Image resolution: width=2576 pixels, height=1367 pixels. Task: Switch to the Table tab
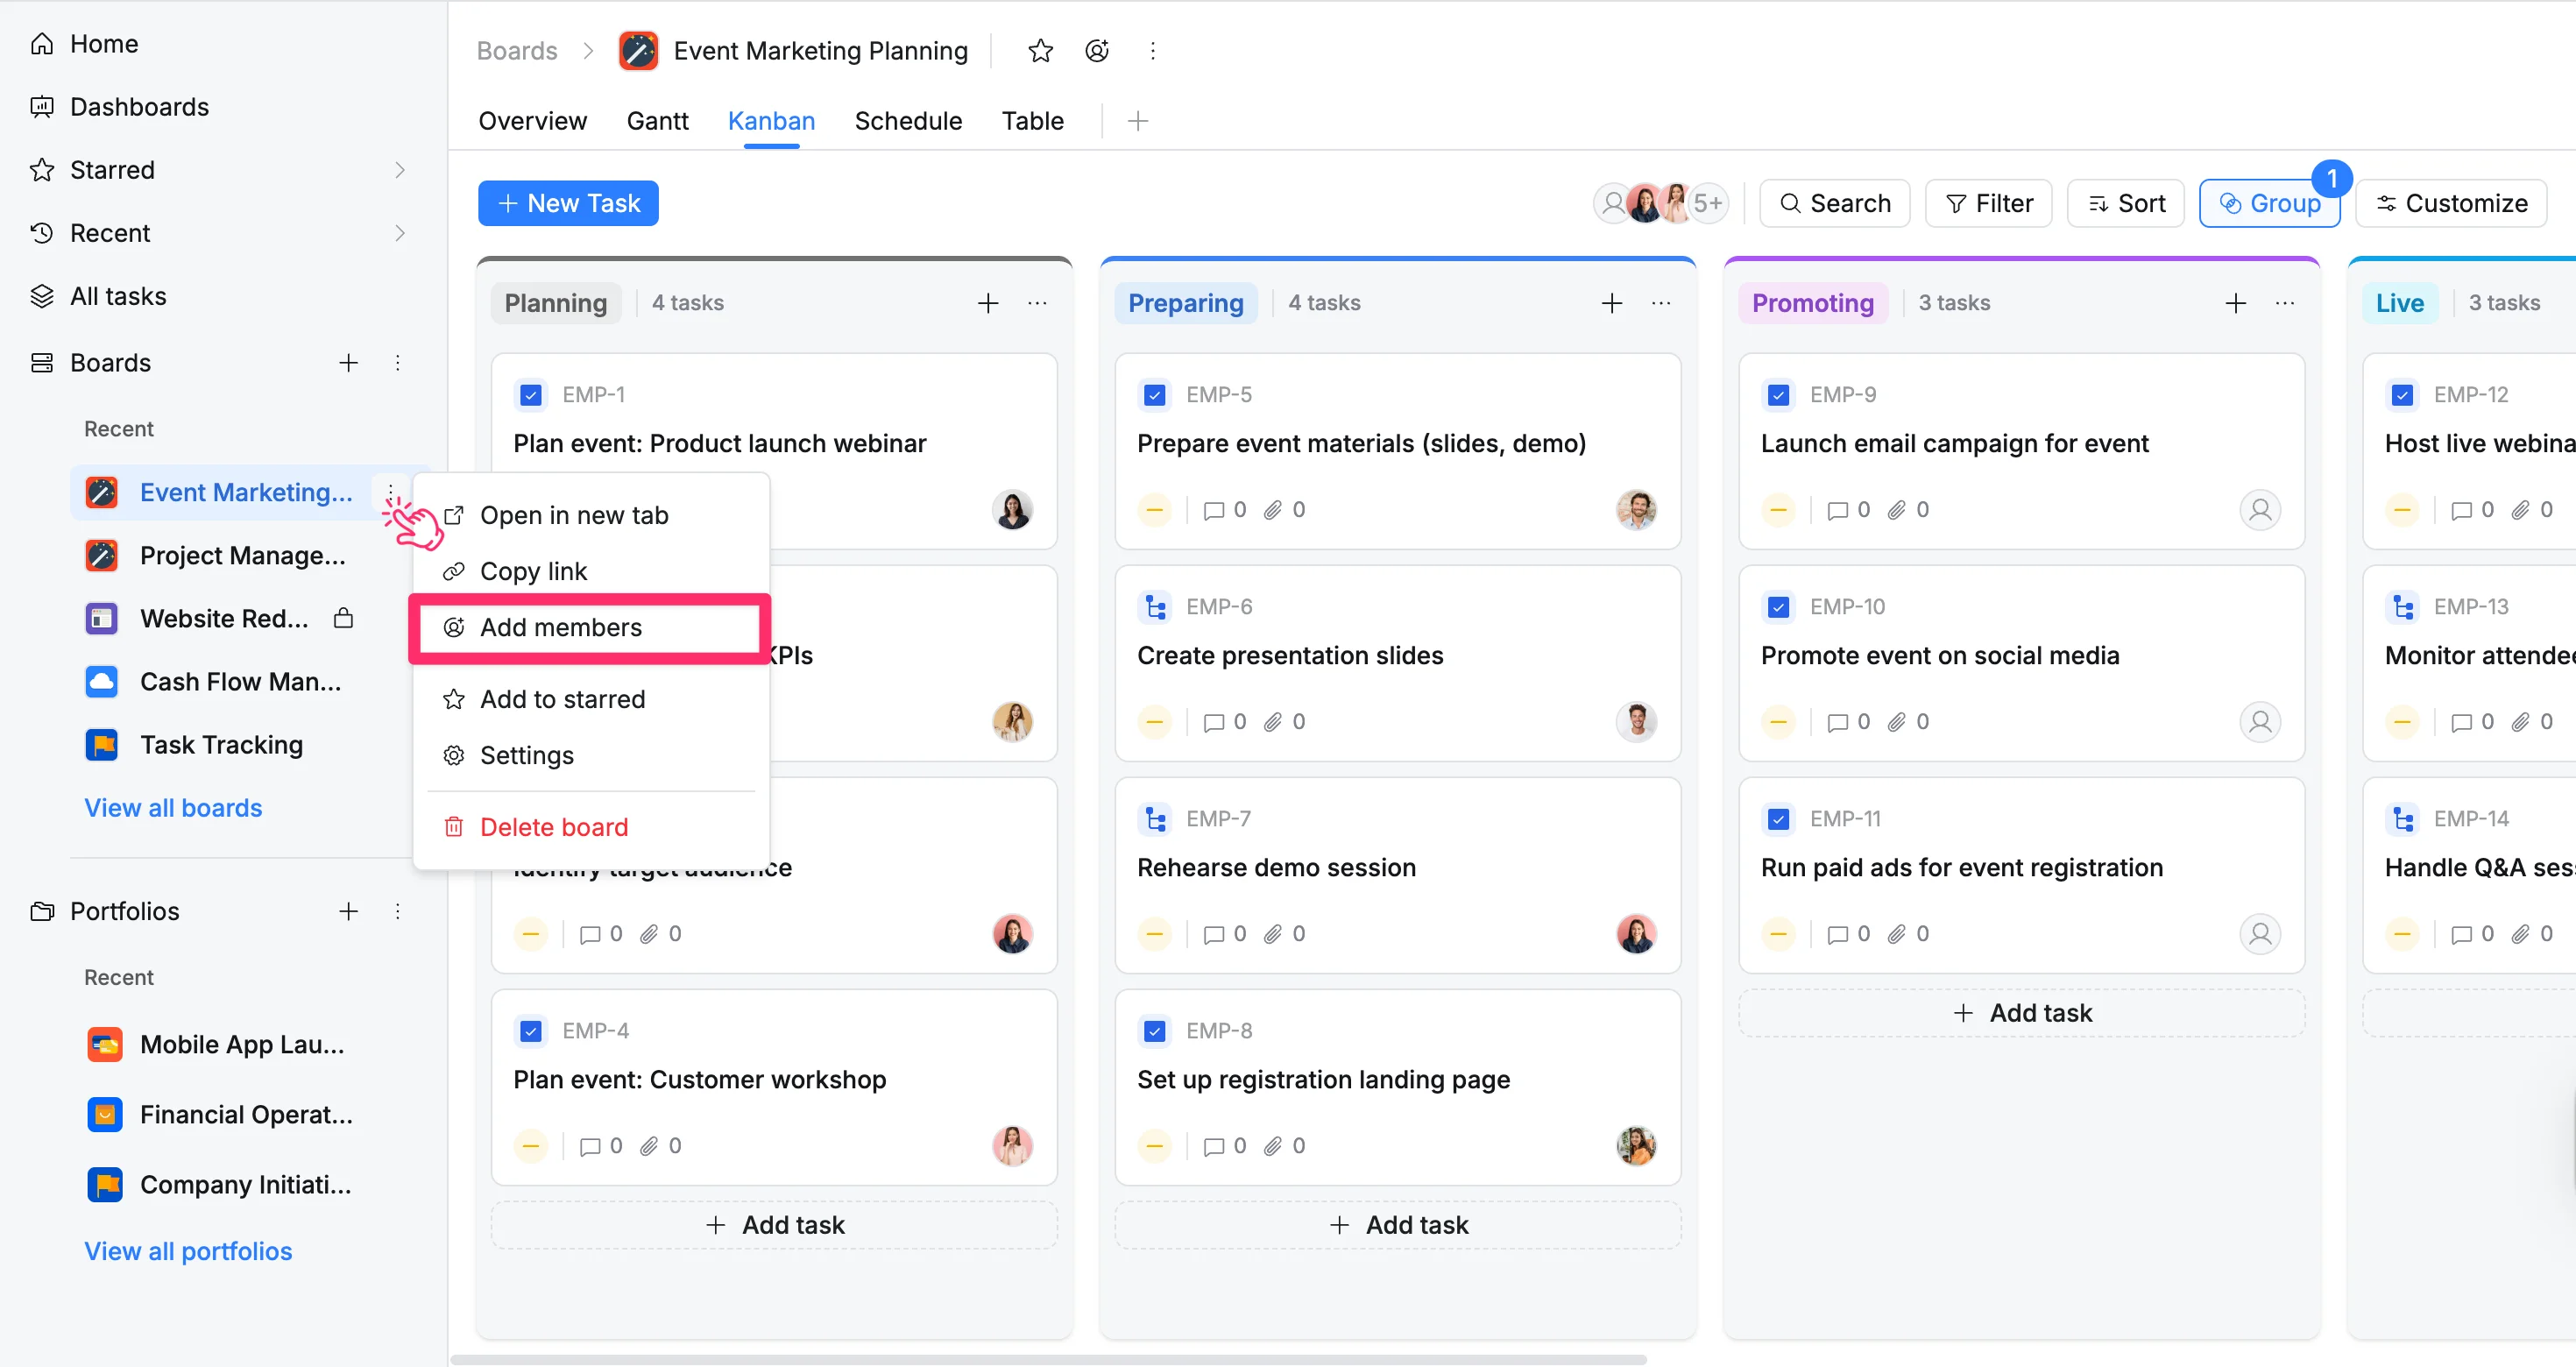pyautogui.click(x=1032, y=121)
